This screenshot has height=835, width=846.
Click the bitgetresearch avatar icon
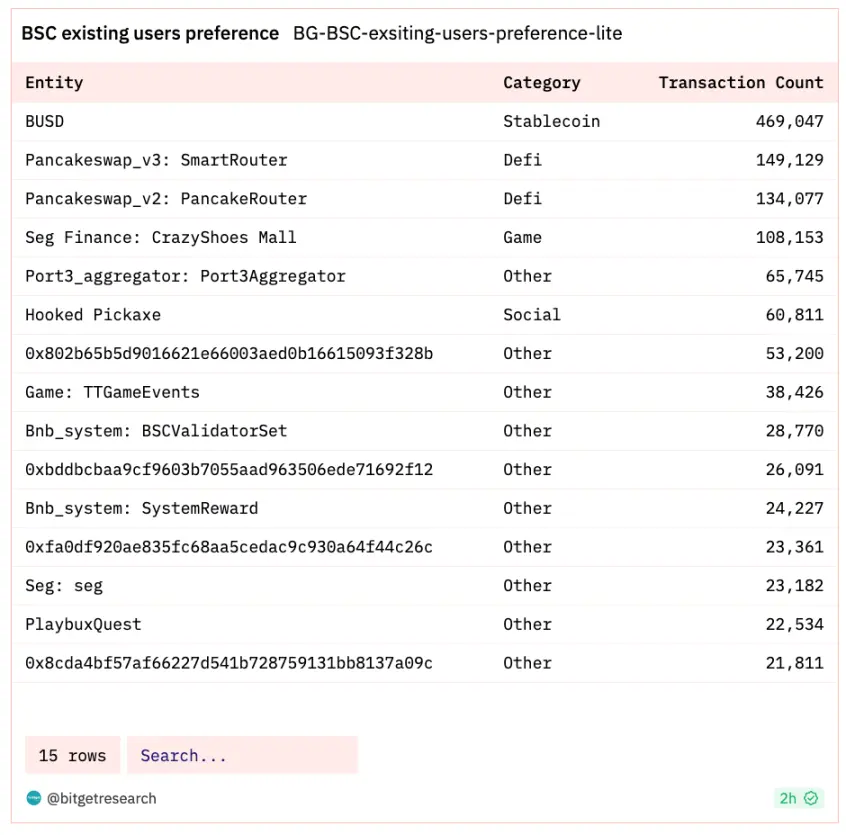(34, 798)
